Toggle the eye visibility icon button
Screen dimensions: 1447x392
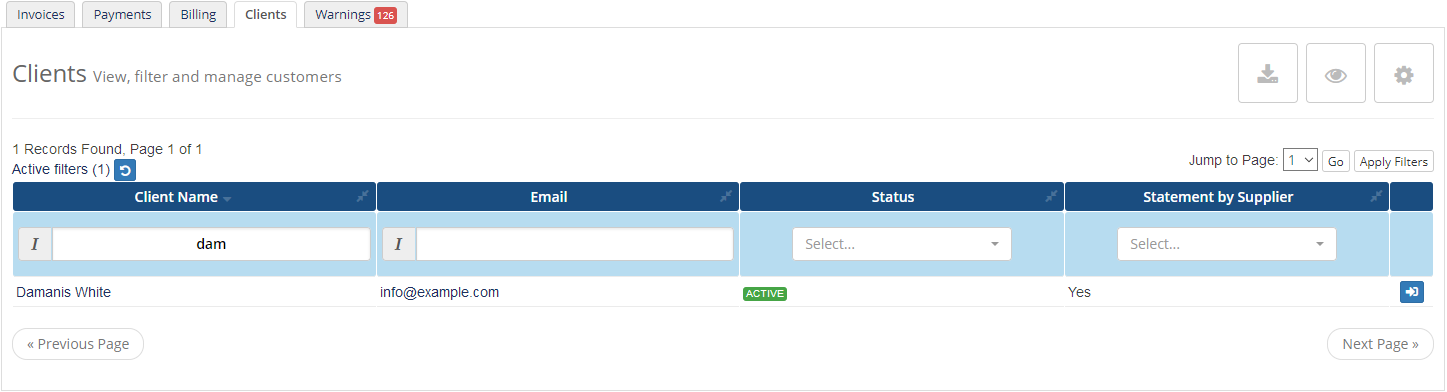point(1336,73)
